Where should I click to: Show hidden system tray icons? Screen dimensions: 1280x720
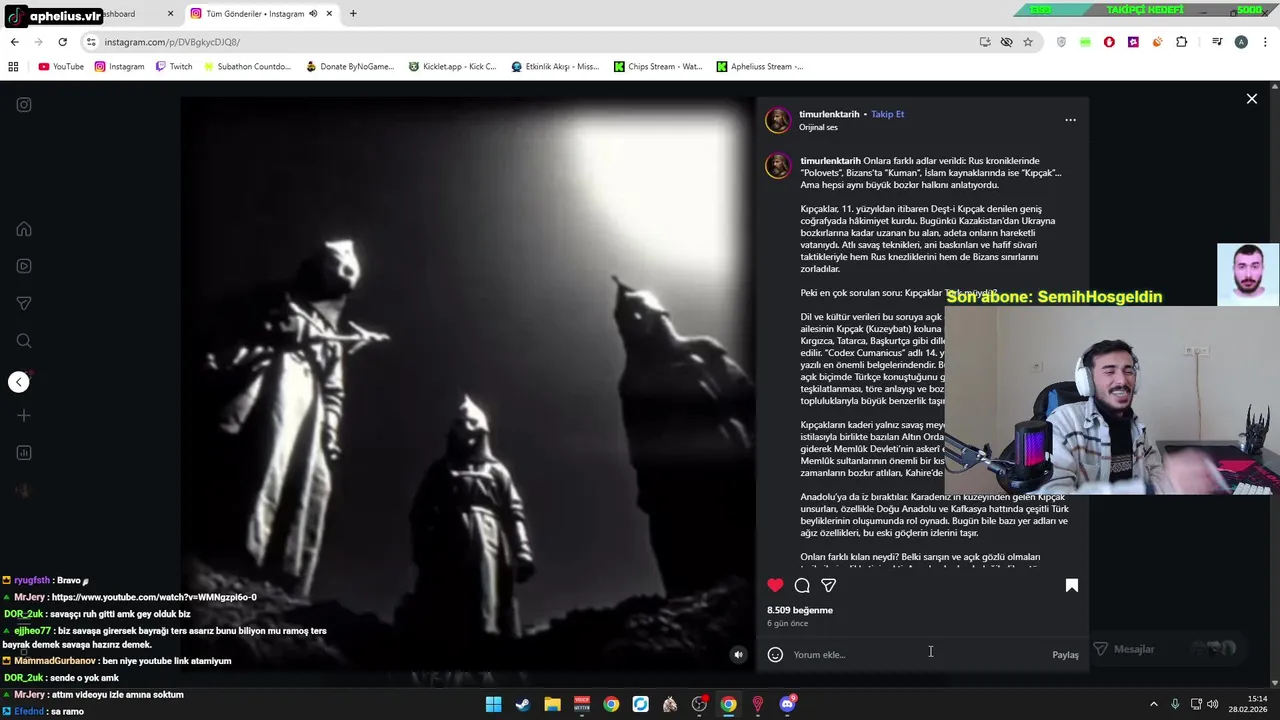(1153, 704)
